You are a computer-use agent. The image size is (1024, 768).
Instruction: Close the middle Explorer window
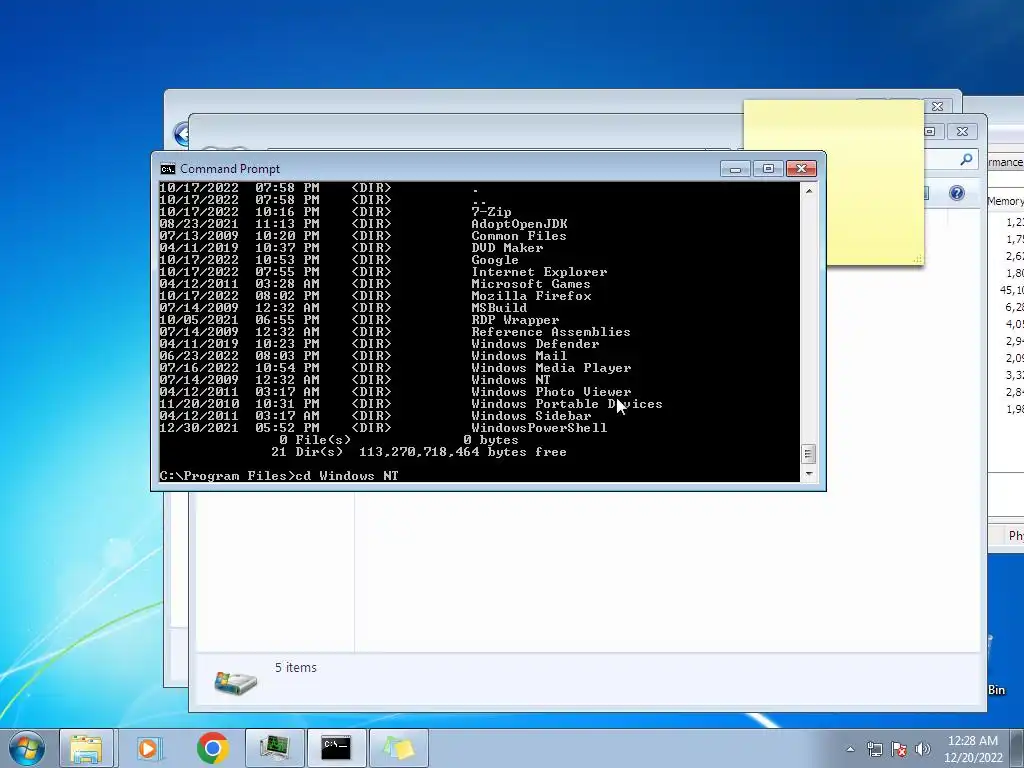click(962, 131)
